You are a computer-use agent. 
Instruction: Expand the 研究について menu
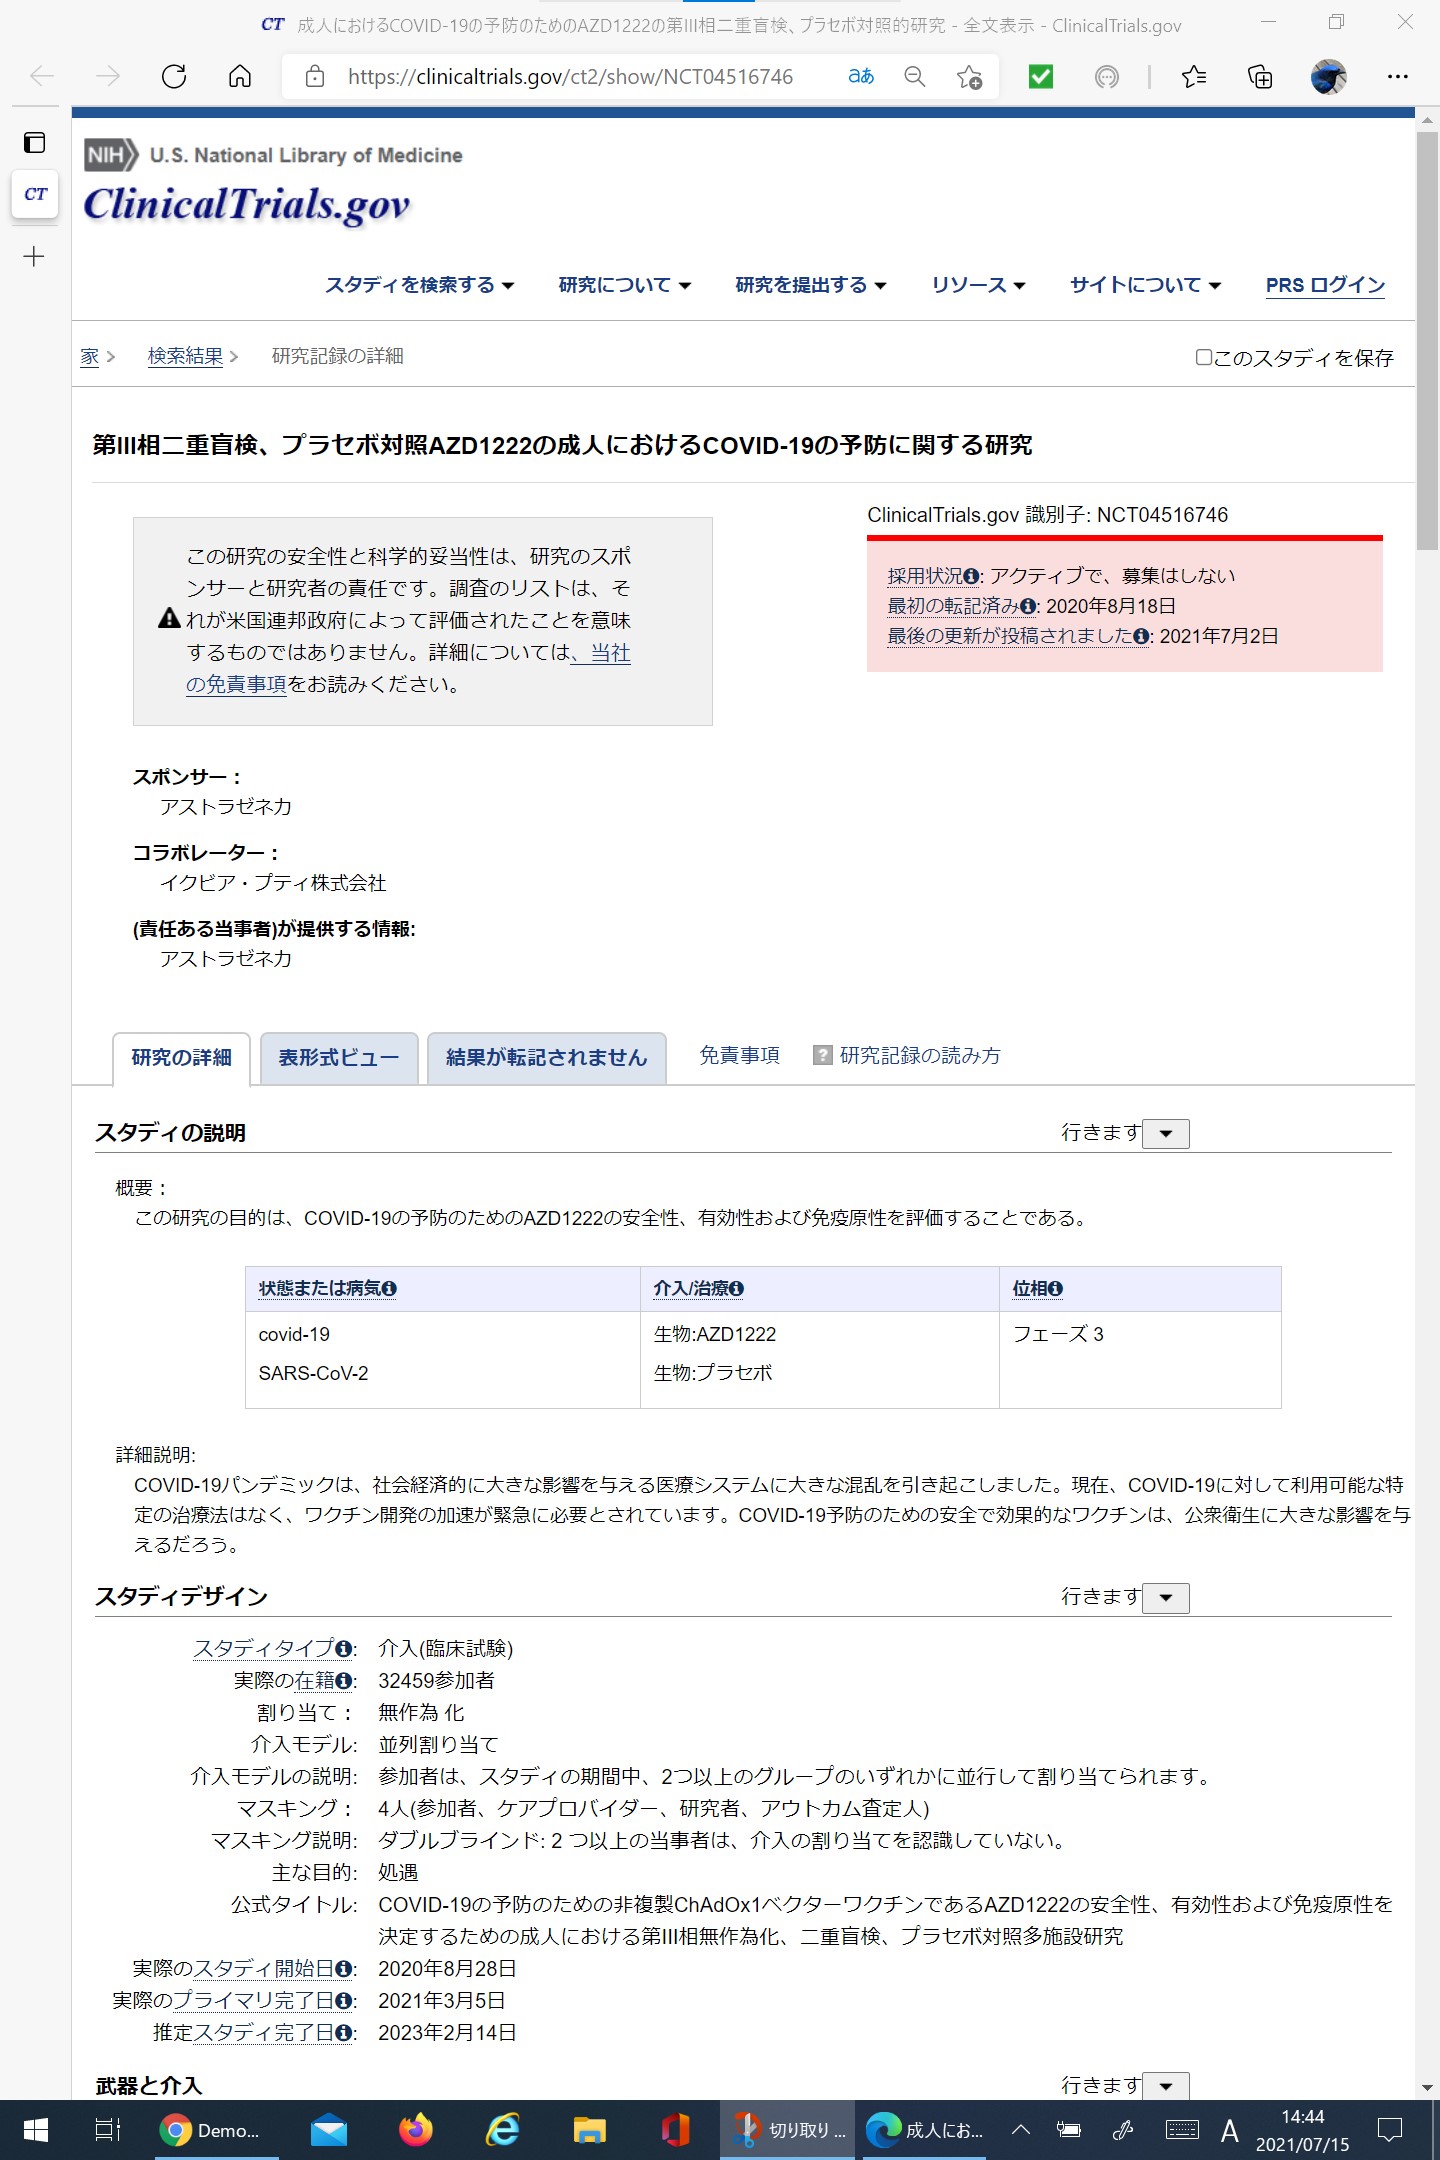point(625,285)
